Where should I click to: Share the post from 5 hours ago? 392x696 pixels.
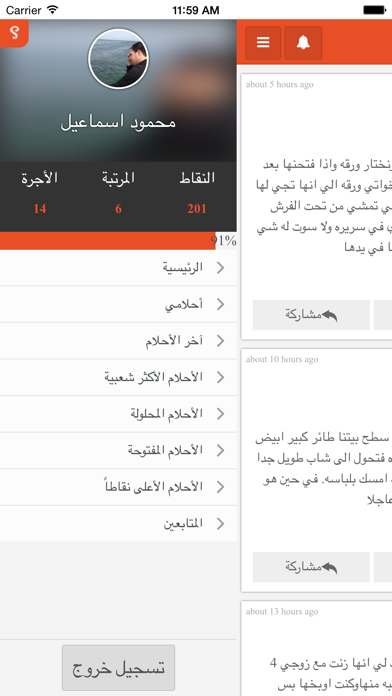311,315
